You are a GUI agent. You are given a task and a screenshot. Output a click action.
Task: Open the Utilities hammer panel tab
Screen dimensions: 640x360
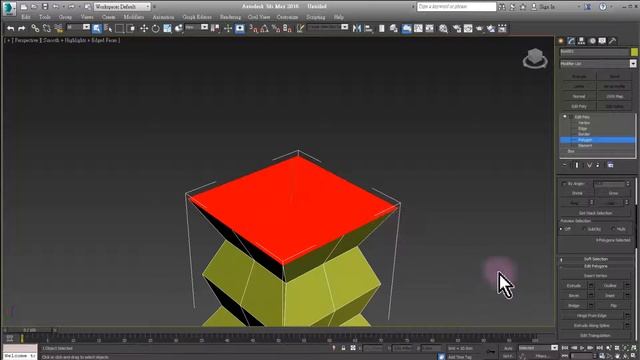[x=612, y=41]
